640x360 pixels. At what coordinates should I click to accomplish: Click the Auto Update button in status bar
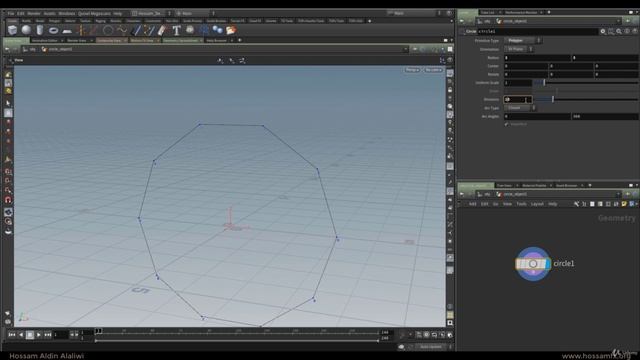coord(431,347)
